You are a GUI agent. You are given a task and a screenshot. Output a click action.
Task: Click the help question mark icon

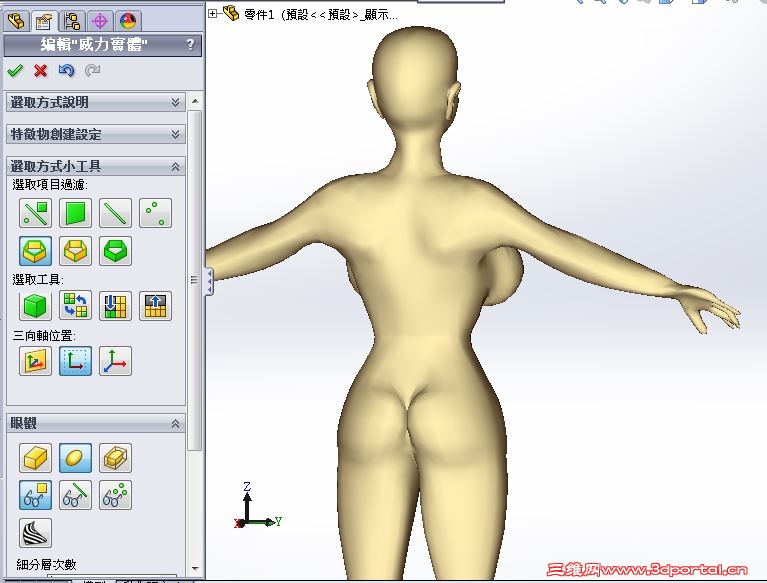tap(190, 45)
